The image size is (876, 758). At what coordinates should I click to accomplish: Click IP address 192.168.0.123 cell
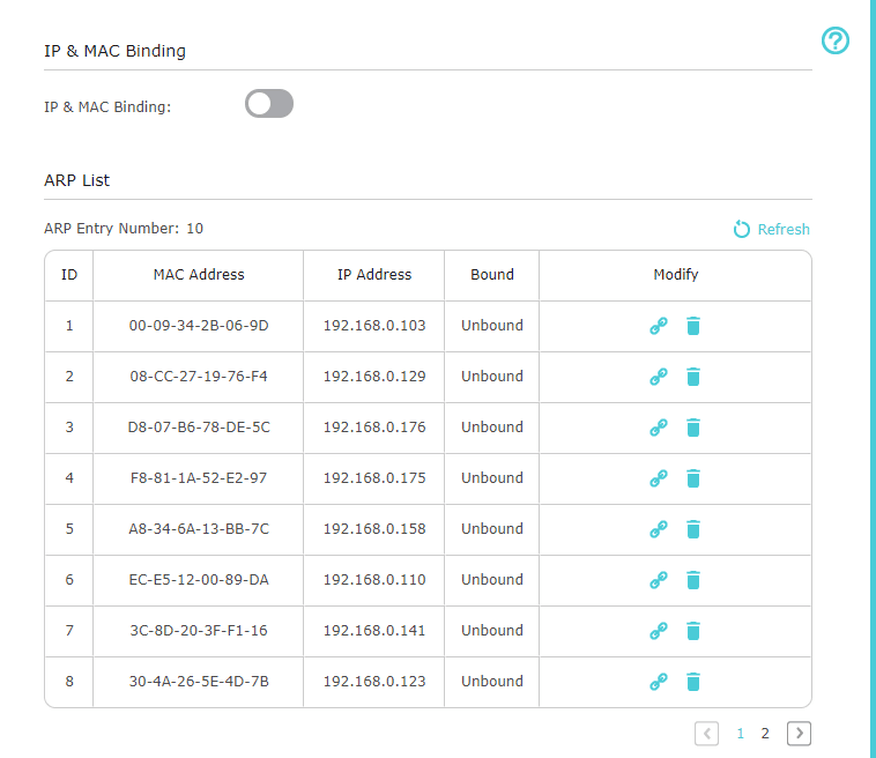[x=374, y=681]
